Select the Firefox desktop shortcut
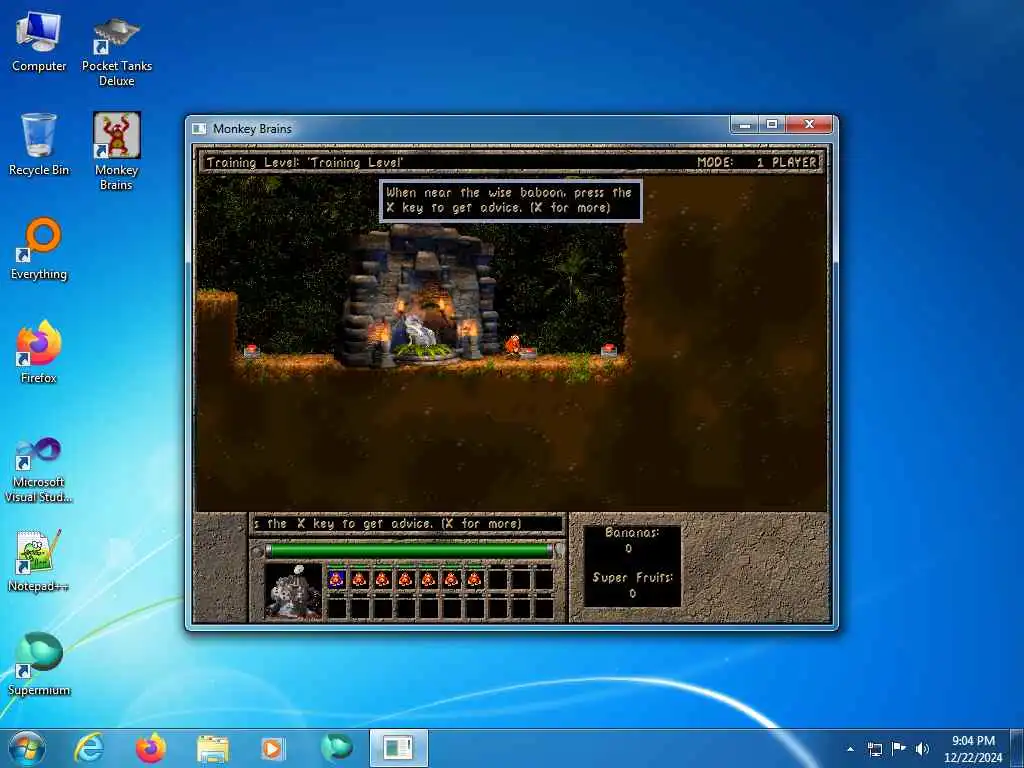 (39, 352)
